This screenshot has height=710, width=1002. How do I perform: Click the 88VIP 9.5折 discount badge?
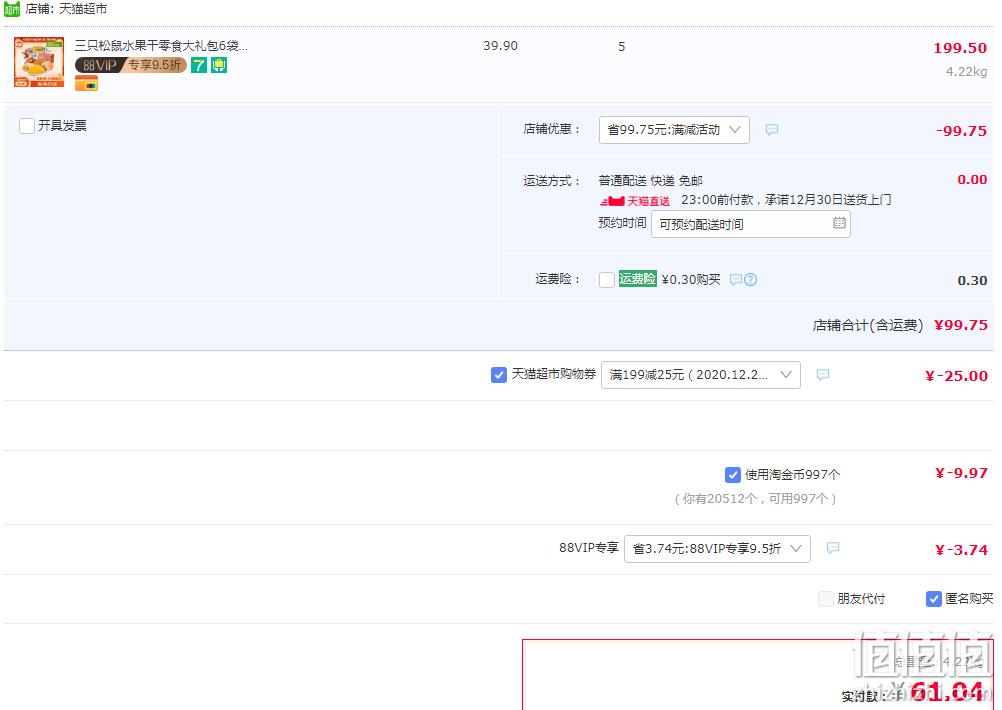(131, 65)
